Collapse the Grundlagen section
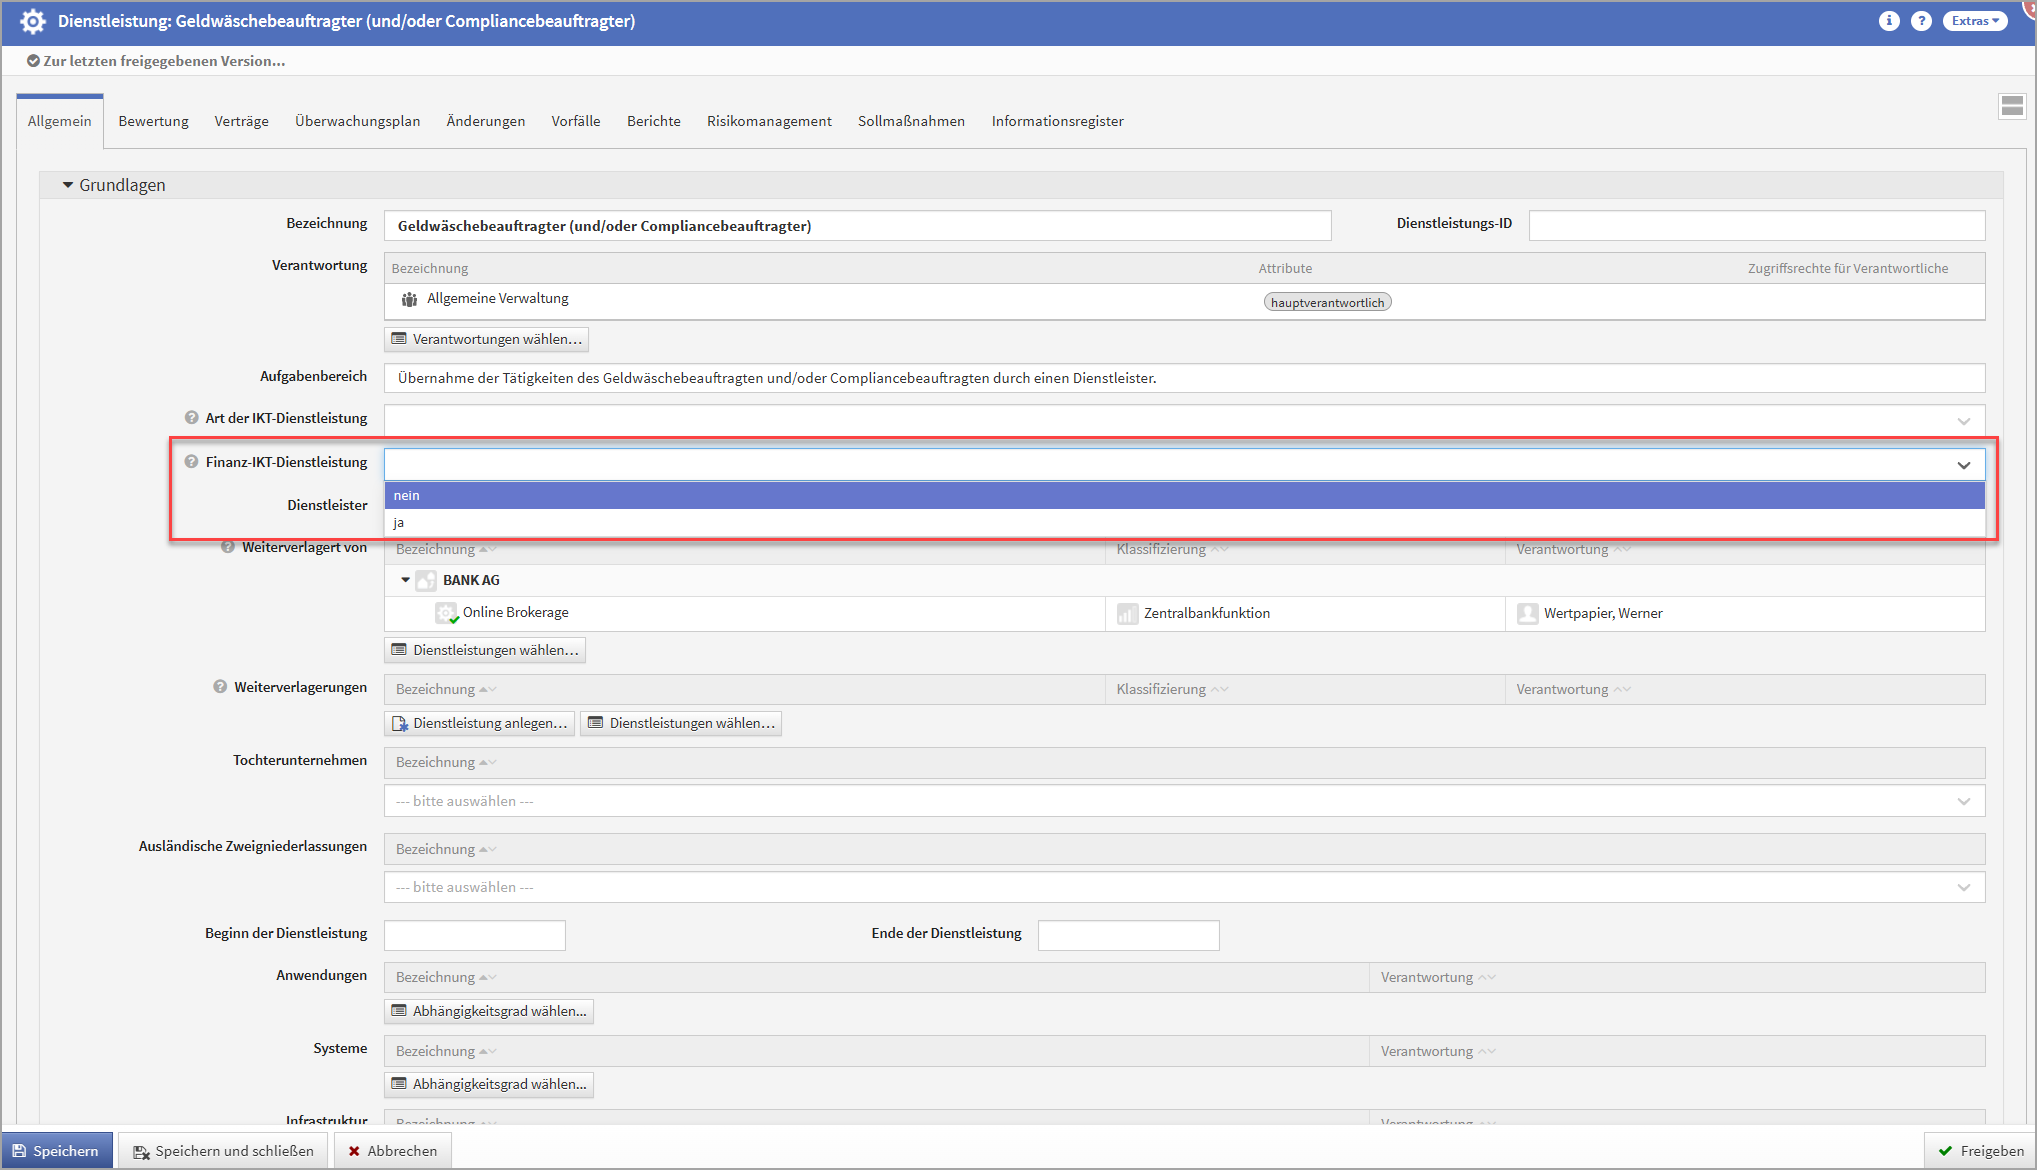The width and height of the screenshot is (2037, 1170). [68, 185]
